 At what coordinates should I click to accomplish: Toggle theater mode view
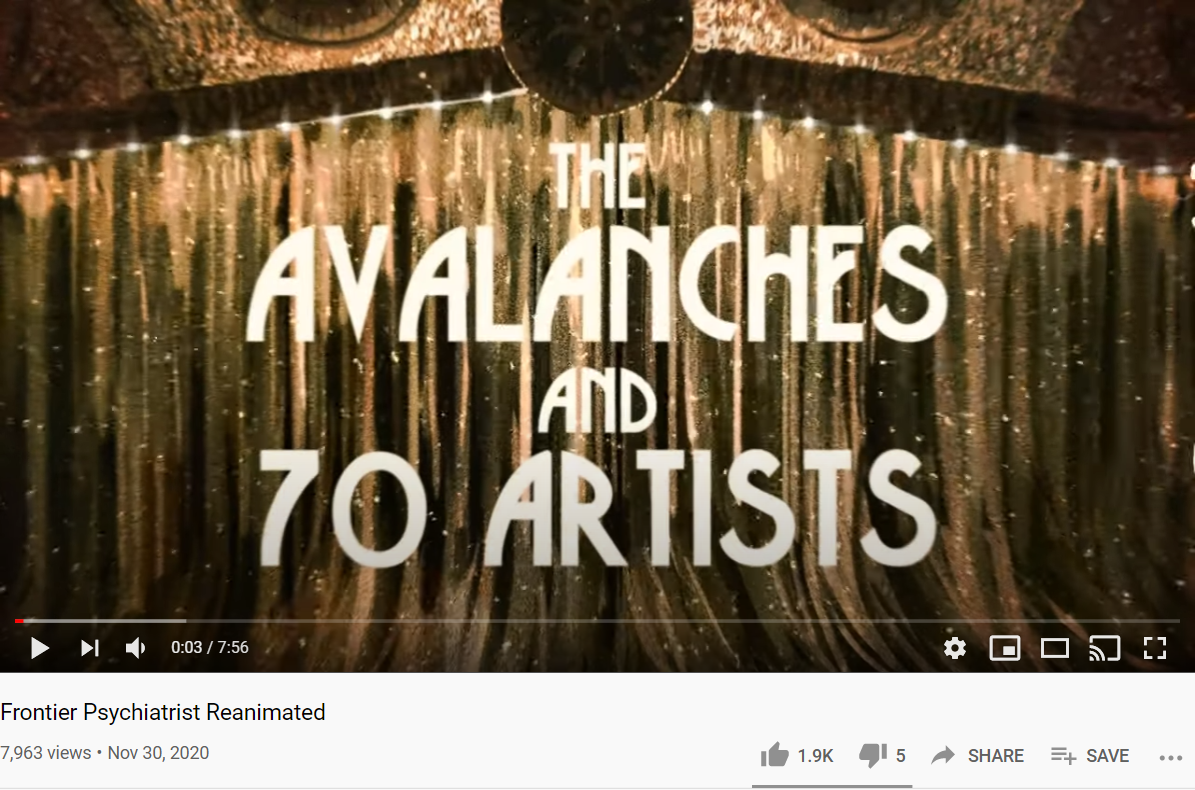1055,648
